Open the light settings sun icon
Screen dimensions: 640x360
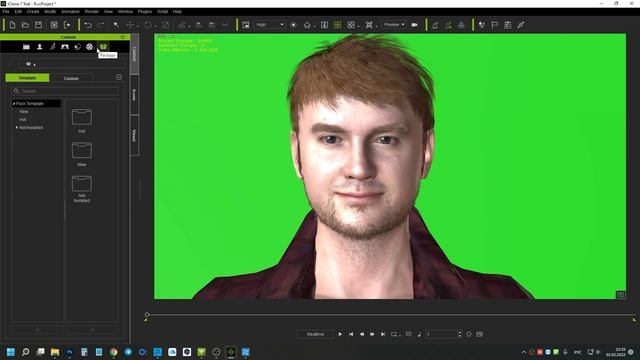tap(293, 25)
